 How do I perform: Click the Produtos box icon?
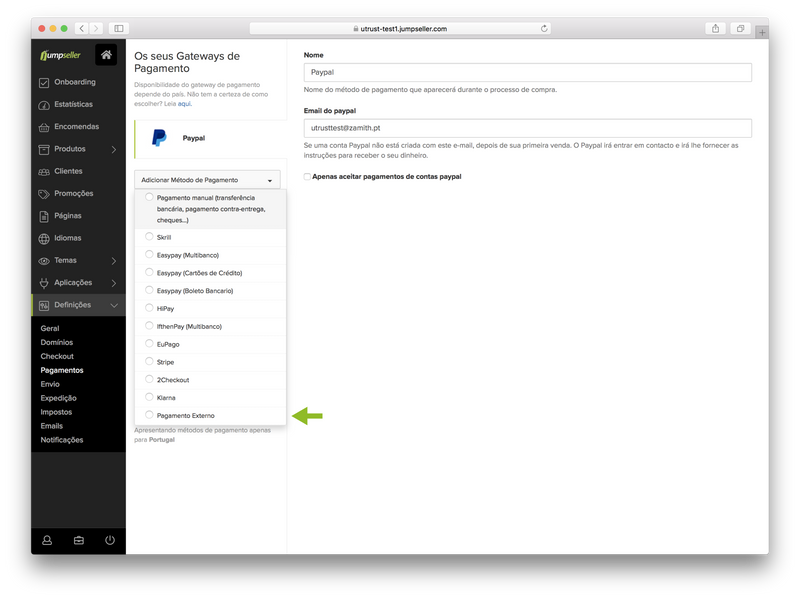[x=44, y=149]
